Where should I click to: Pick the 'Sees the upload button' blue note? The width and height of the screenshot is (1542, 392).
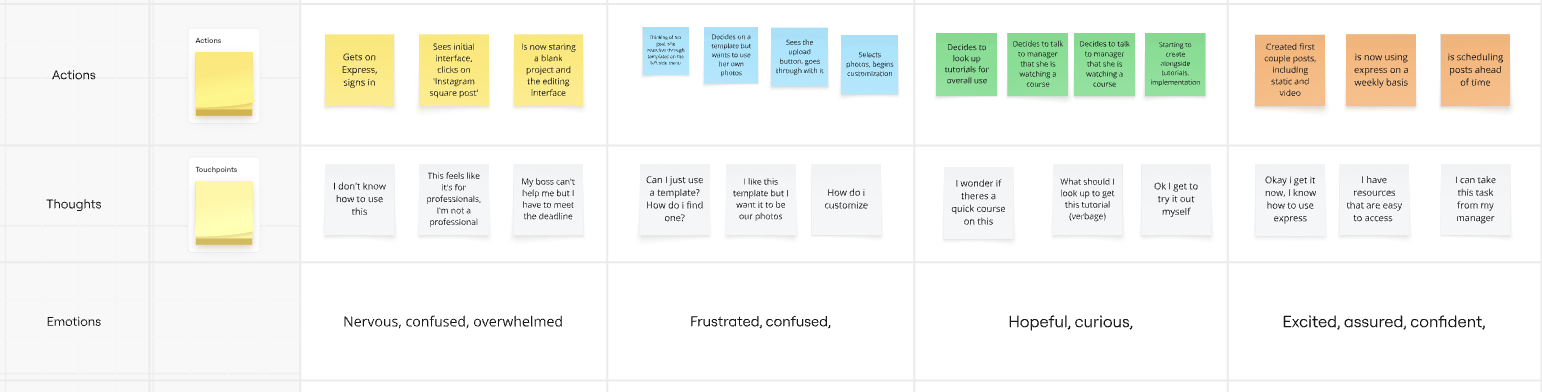coord(799,57)
